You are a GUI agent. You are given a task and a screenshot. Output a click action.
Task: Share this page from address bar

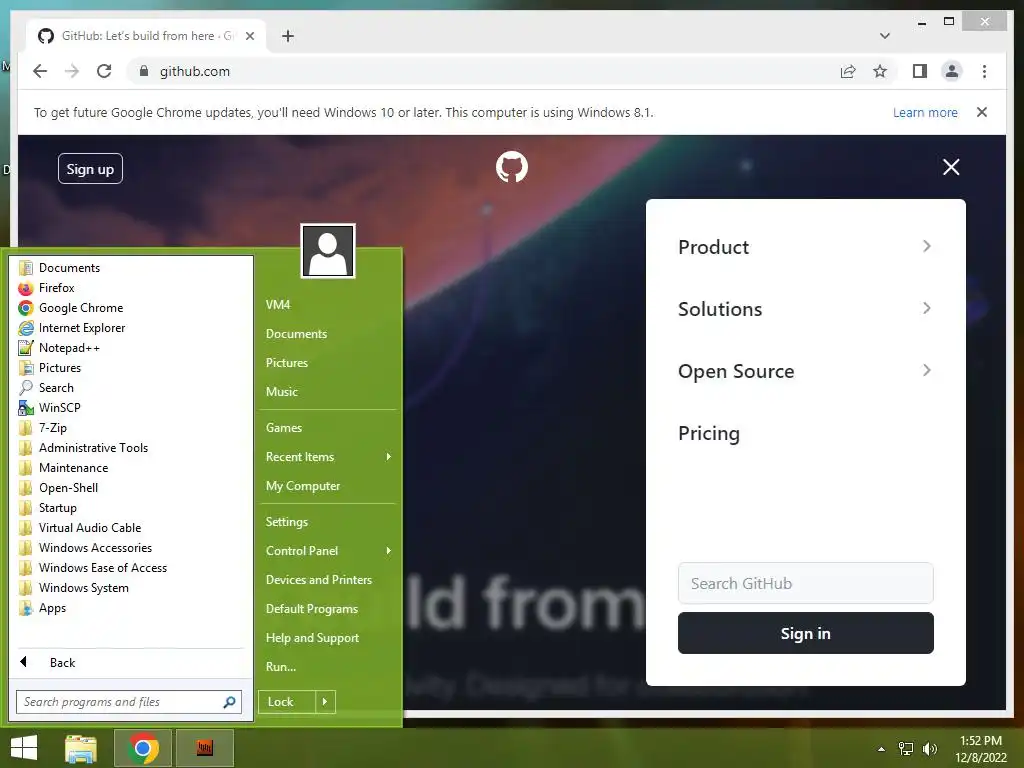tap(848, 71)
